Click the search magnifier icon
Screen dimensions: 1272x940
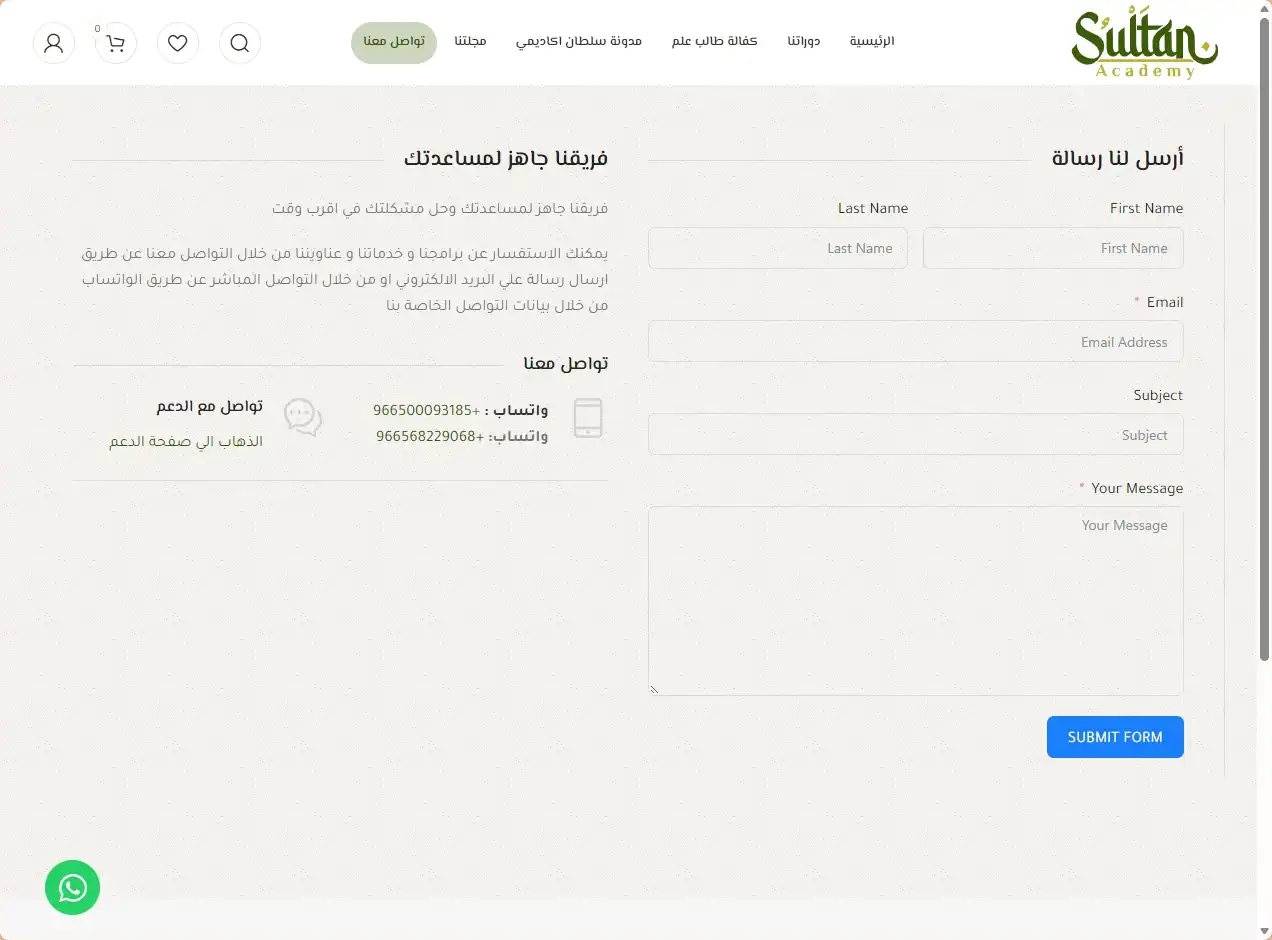click(240, 43)
